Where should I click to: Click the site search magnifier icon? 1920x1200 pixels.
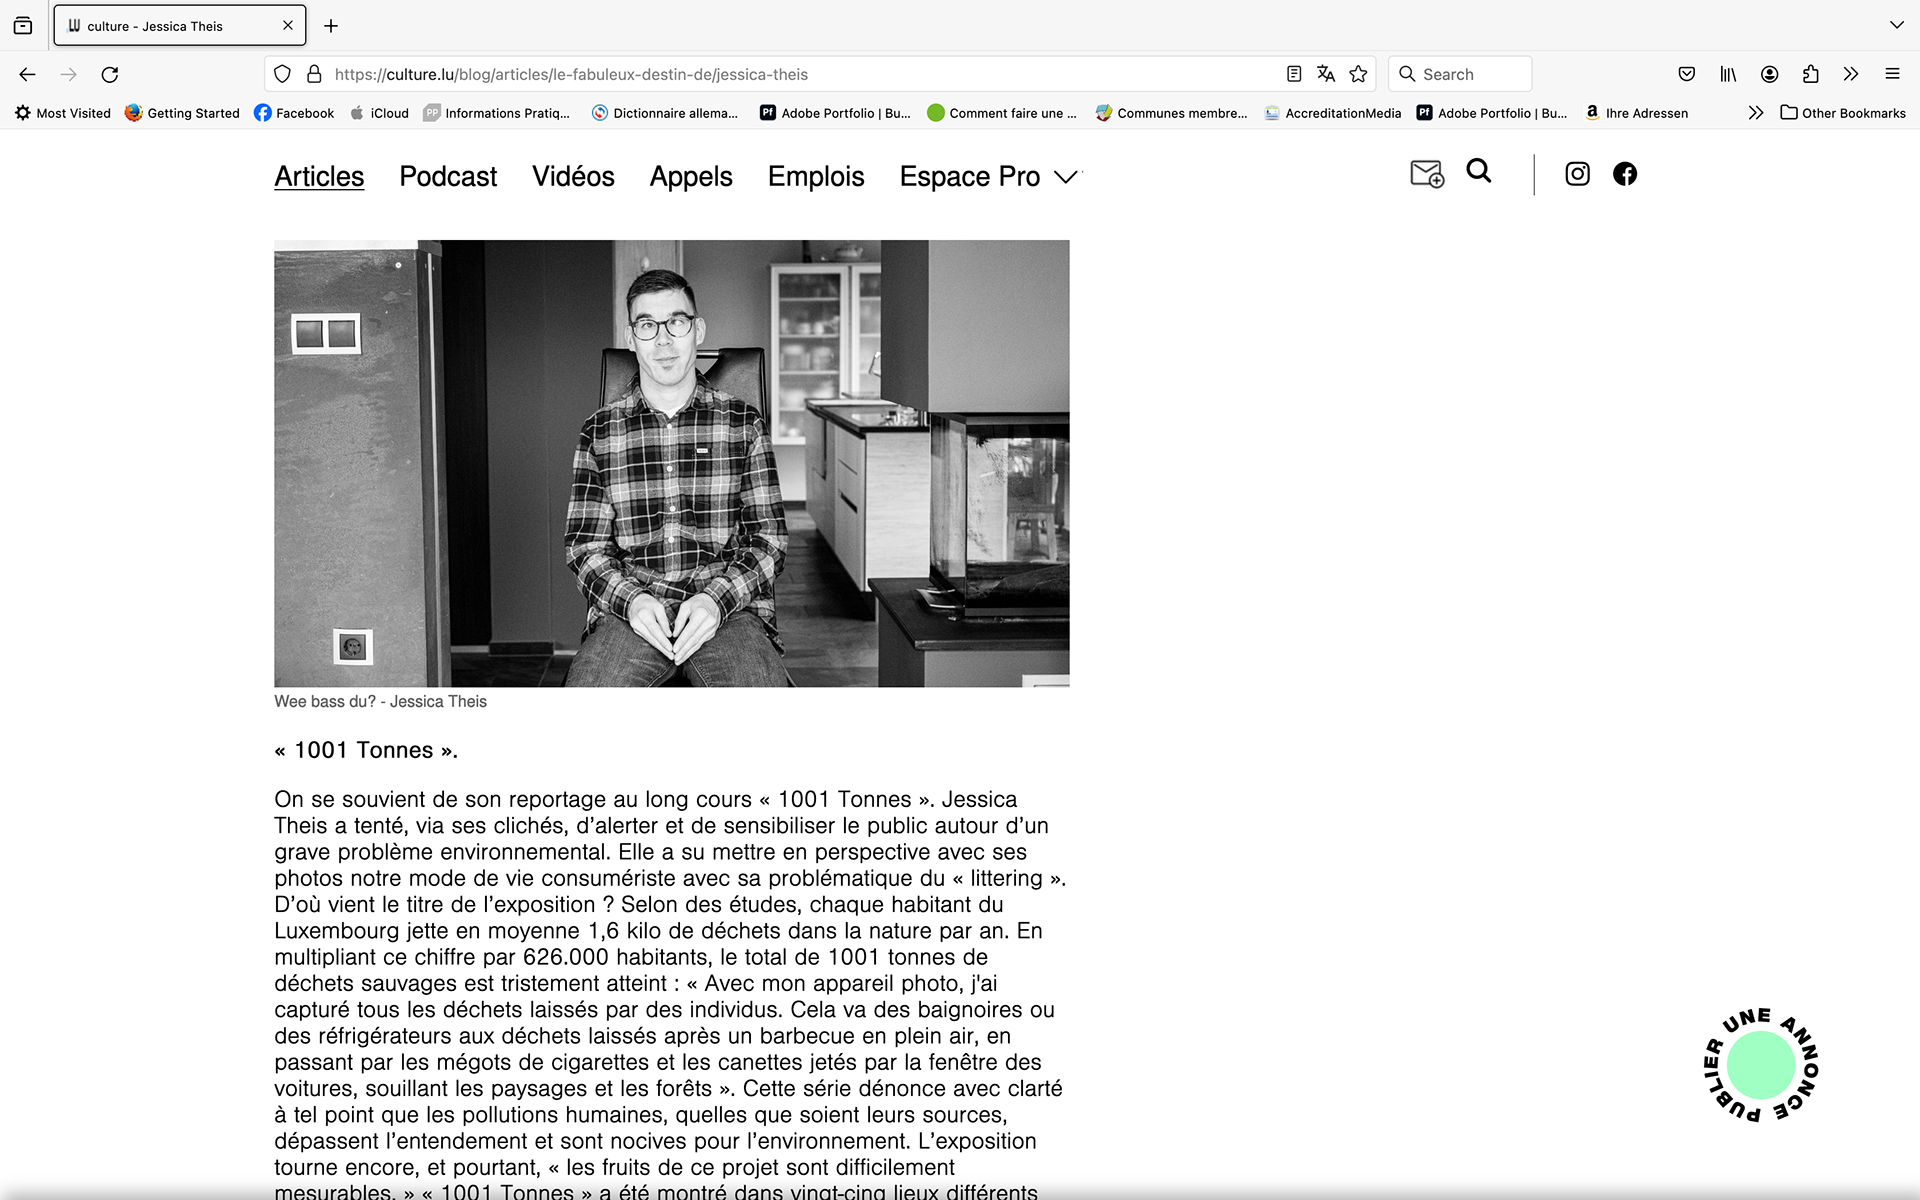1478,171
